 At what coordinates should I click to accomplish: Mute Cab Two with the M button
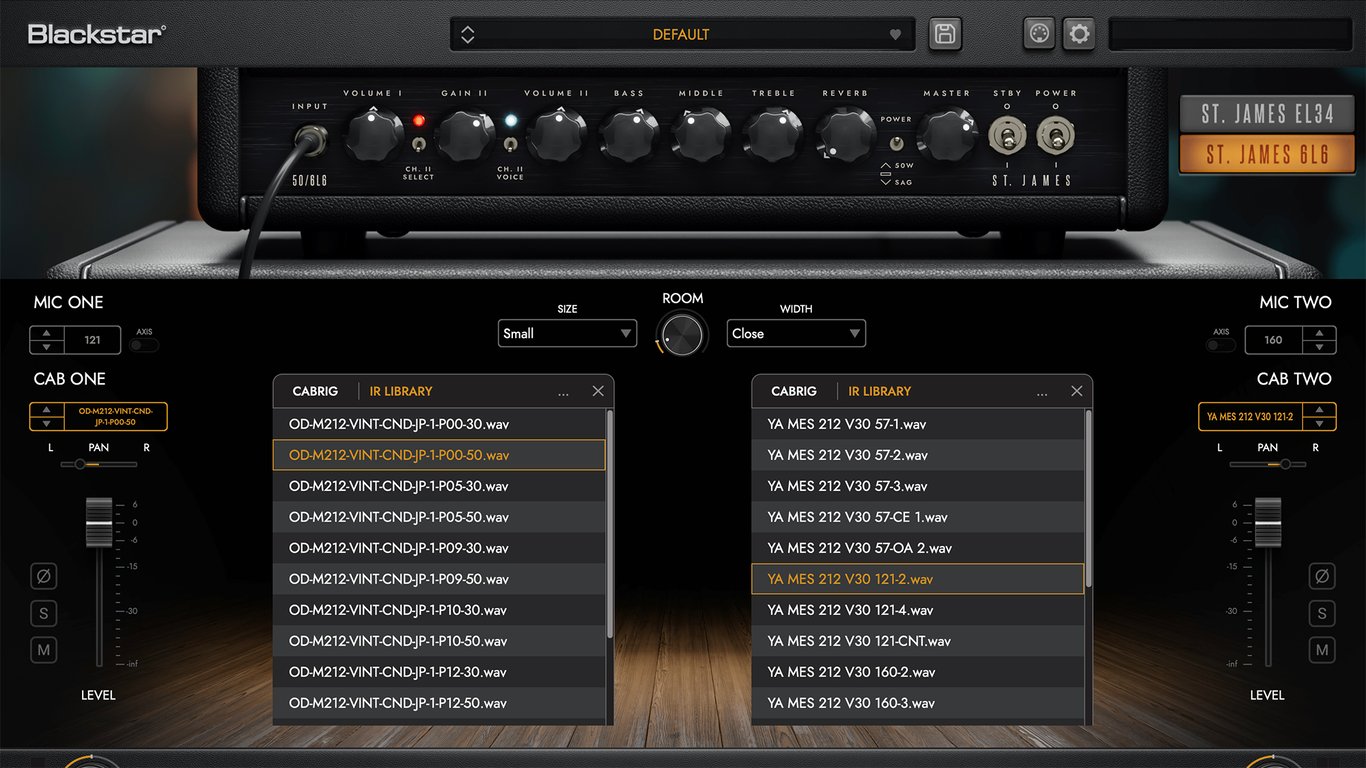(x=1322, y=650)
